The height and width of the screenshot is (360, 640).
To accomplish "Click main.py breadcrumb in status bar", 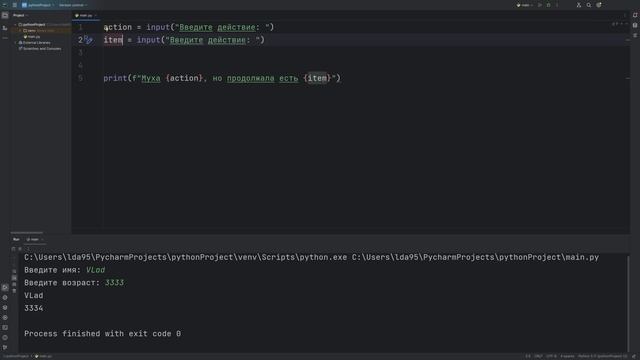I will [x=44, y=356].
